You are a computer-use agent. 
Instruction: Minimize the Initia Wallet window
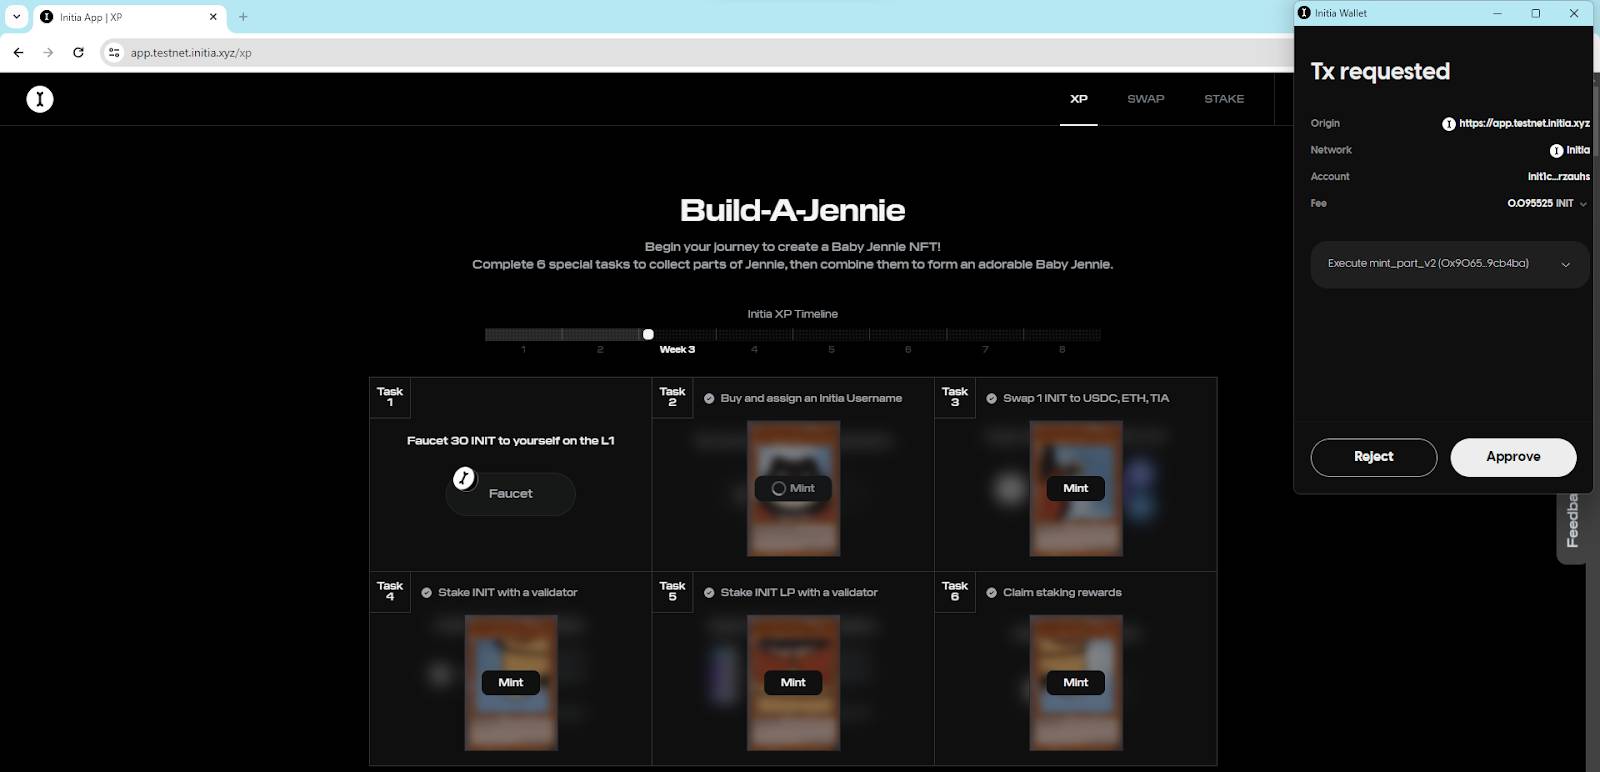(x=1497, y=13)
